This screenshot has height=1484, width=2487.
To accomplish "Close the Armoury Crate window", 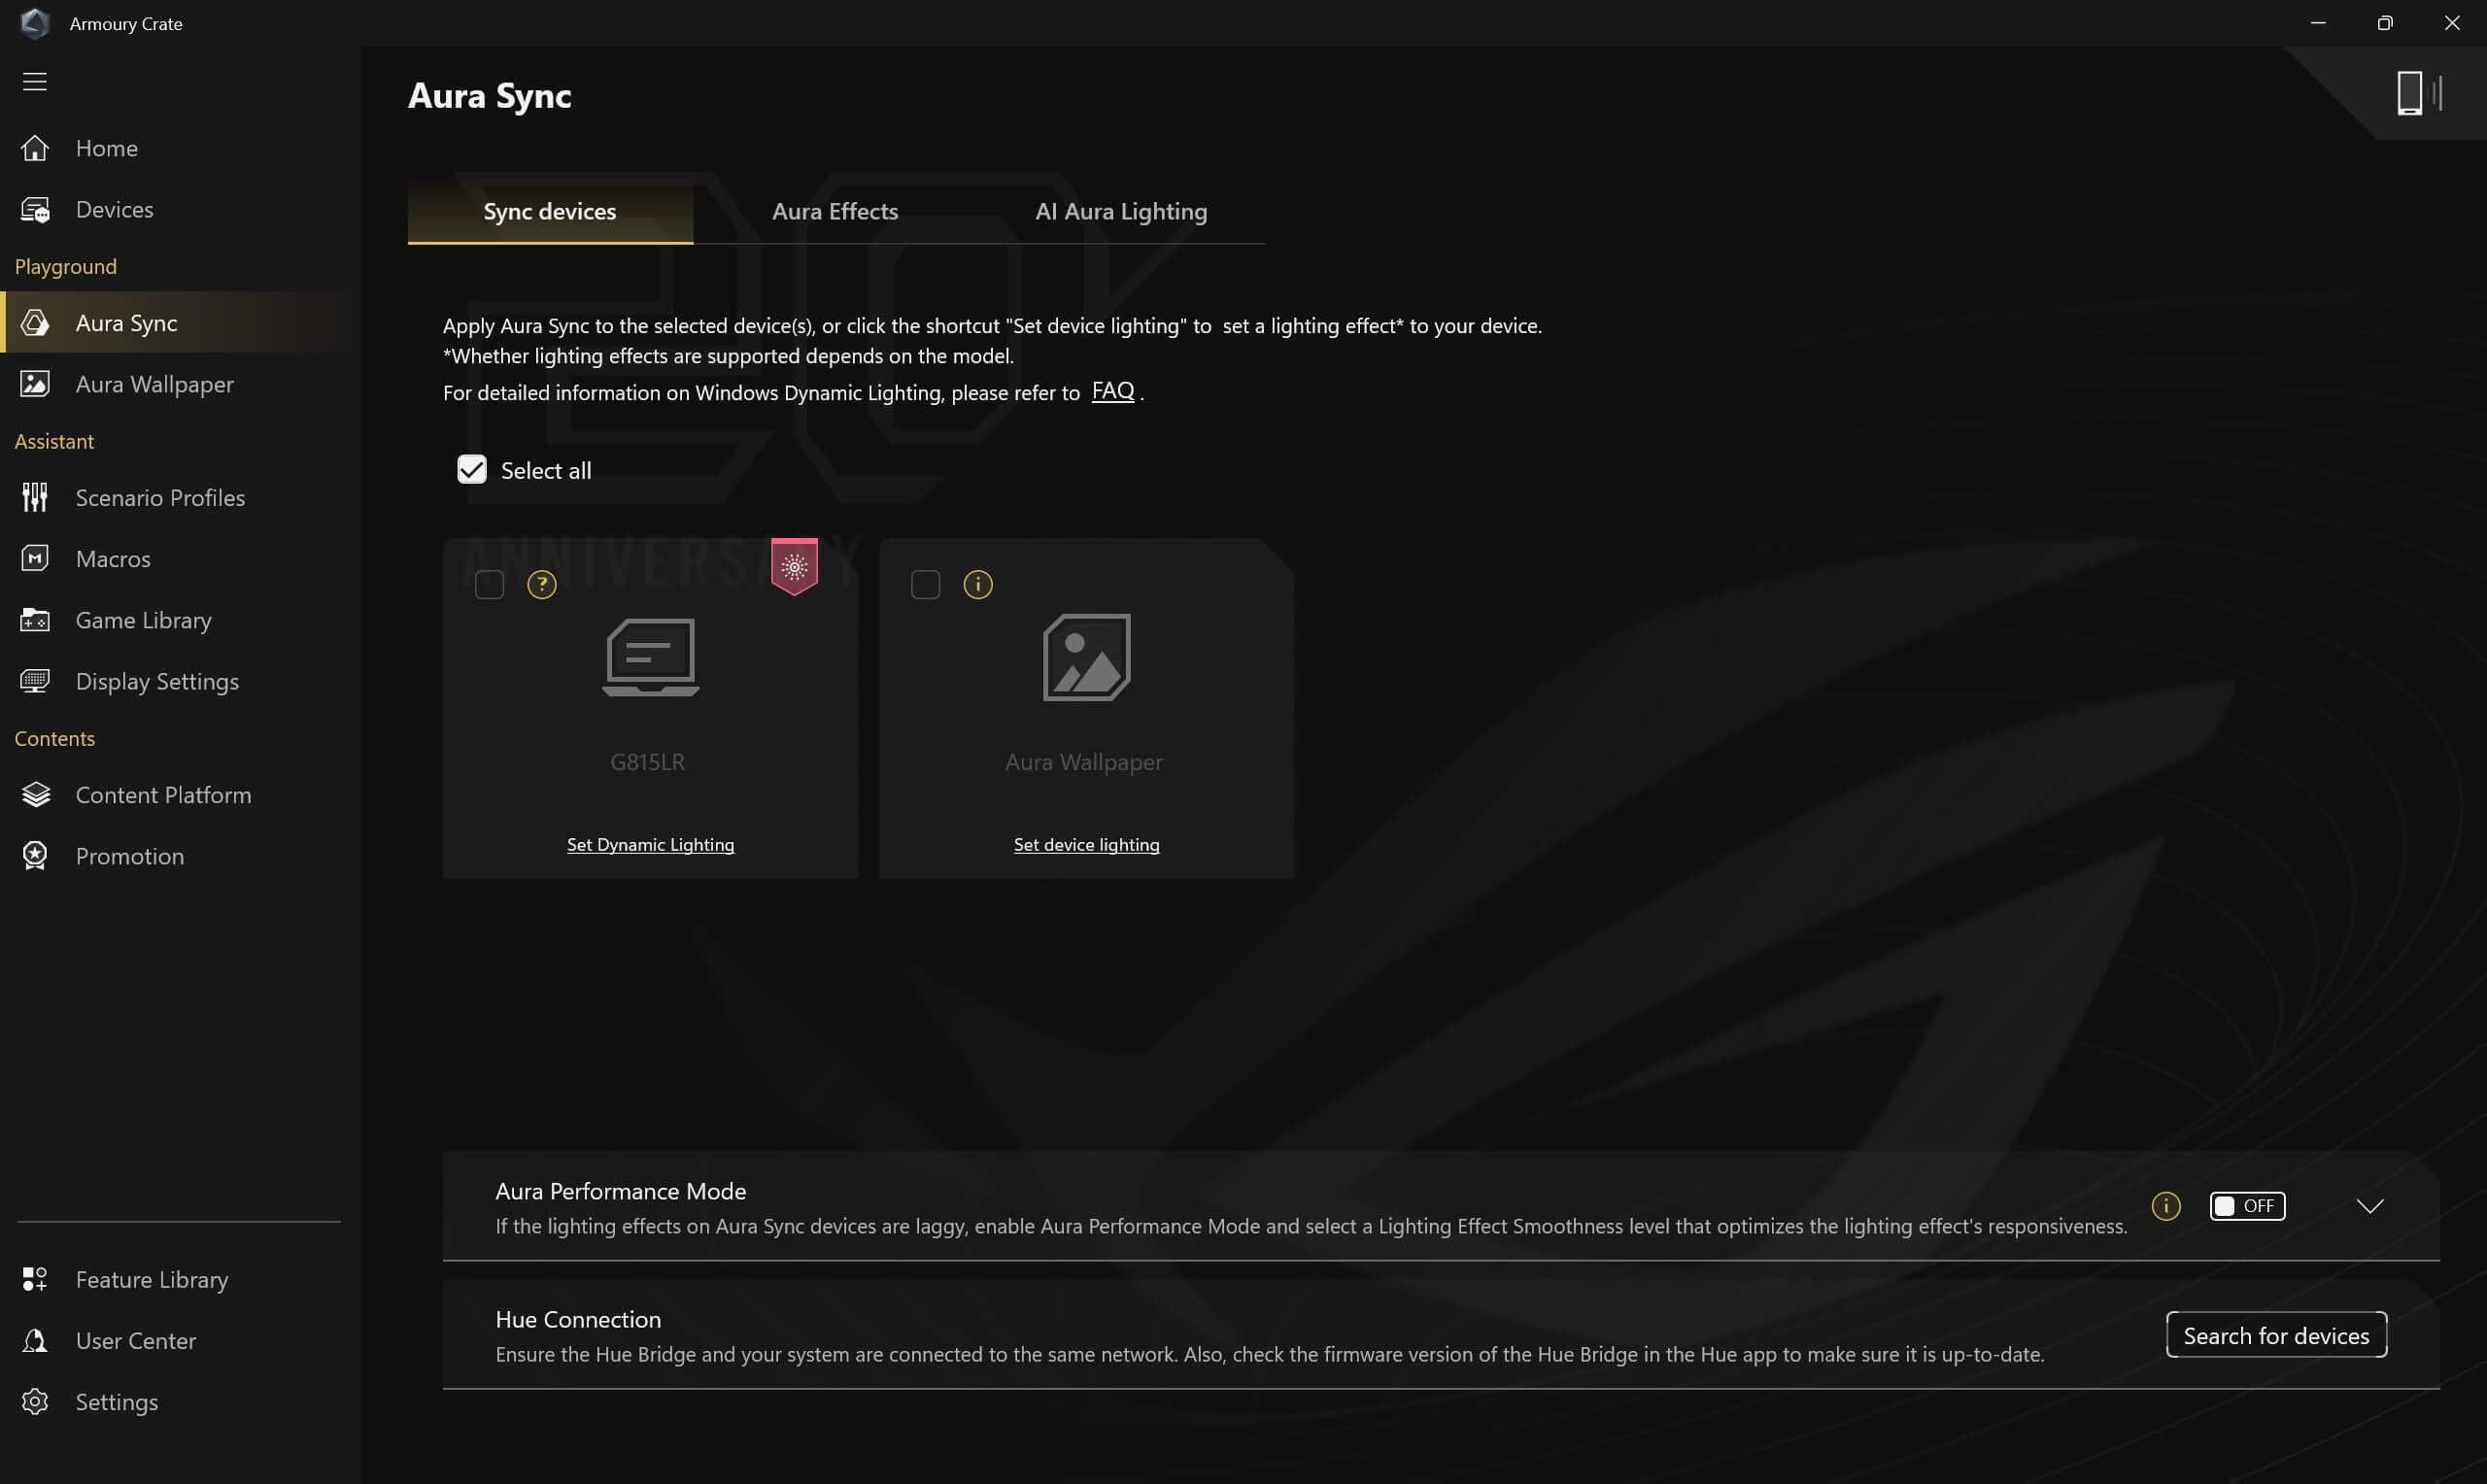I will (x=2452, y=23).
